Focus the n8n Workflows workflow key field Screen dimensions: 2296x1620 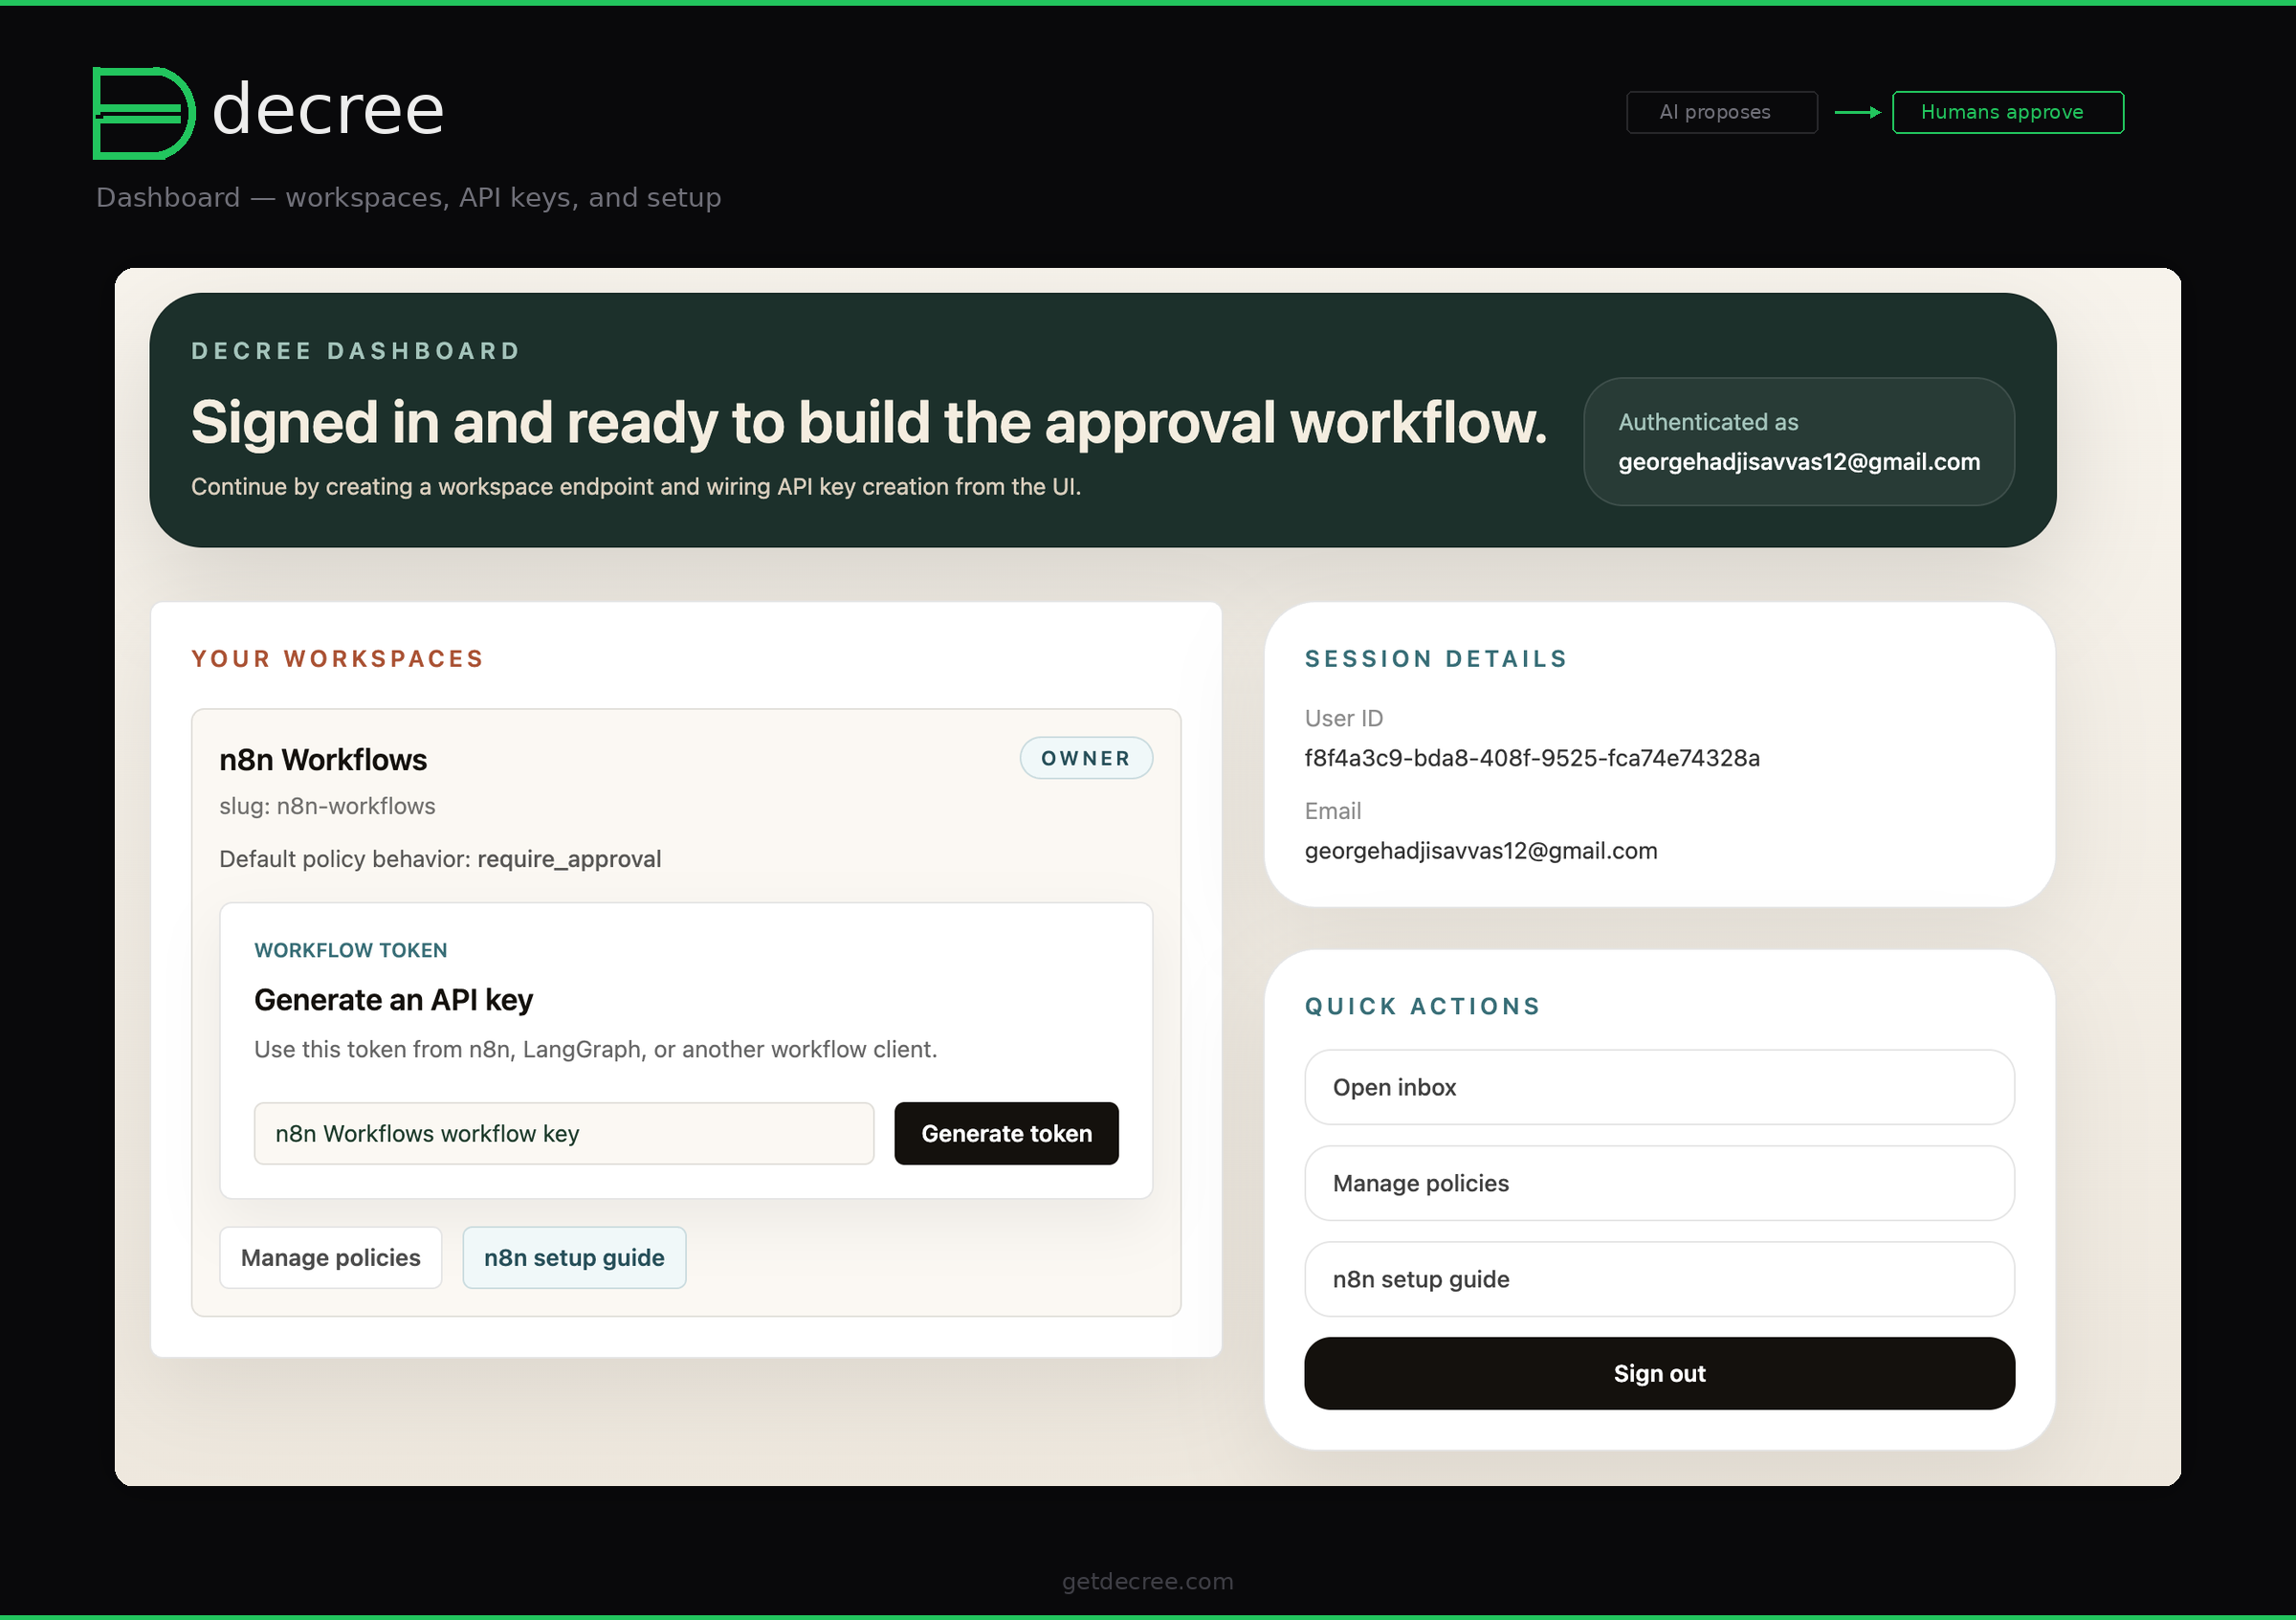coord(564,1133)
